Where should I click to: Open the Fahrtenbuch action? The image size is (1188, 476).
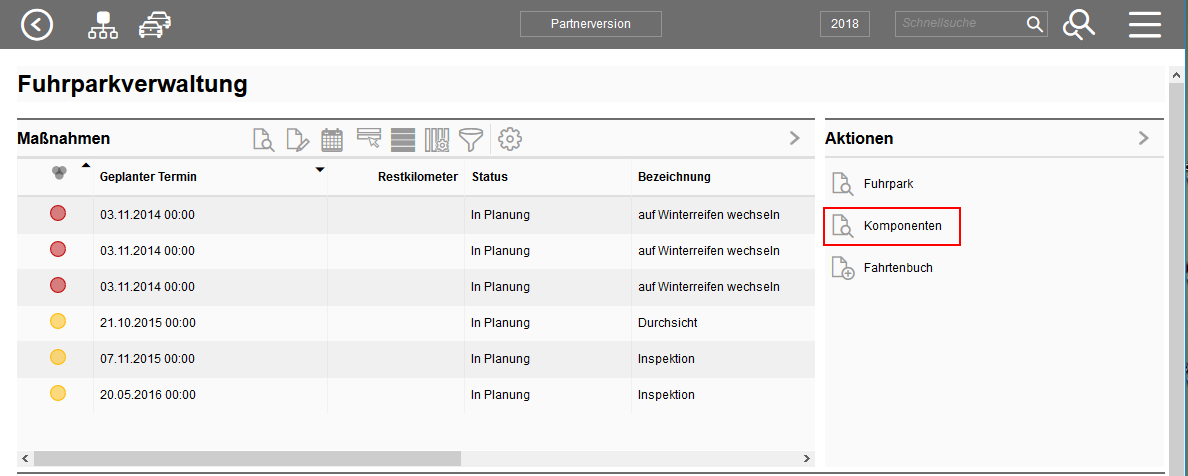coord(884,268)
